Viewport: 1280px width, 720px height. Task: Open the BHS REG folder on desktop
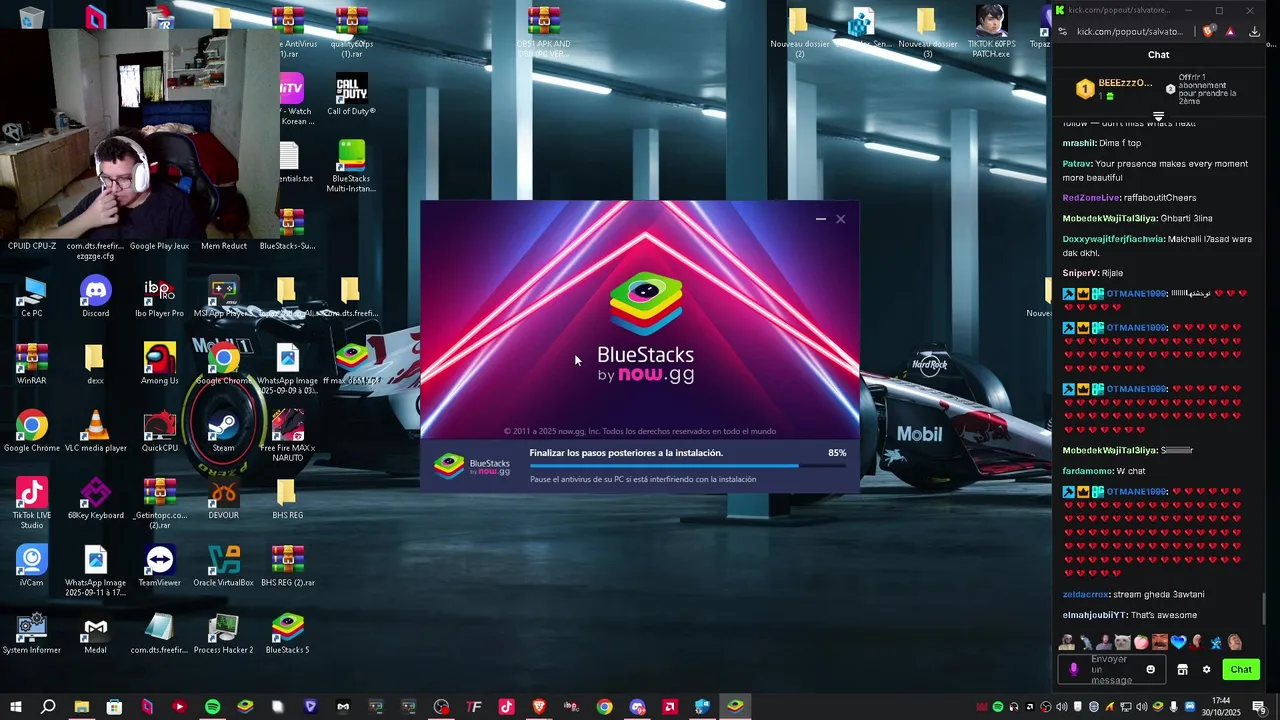pyautogui.click(x=288, y=499)
